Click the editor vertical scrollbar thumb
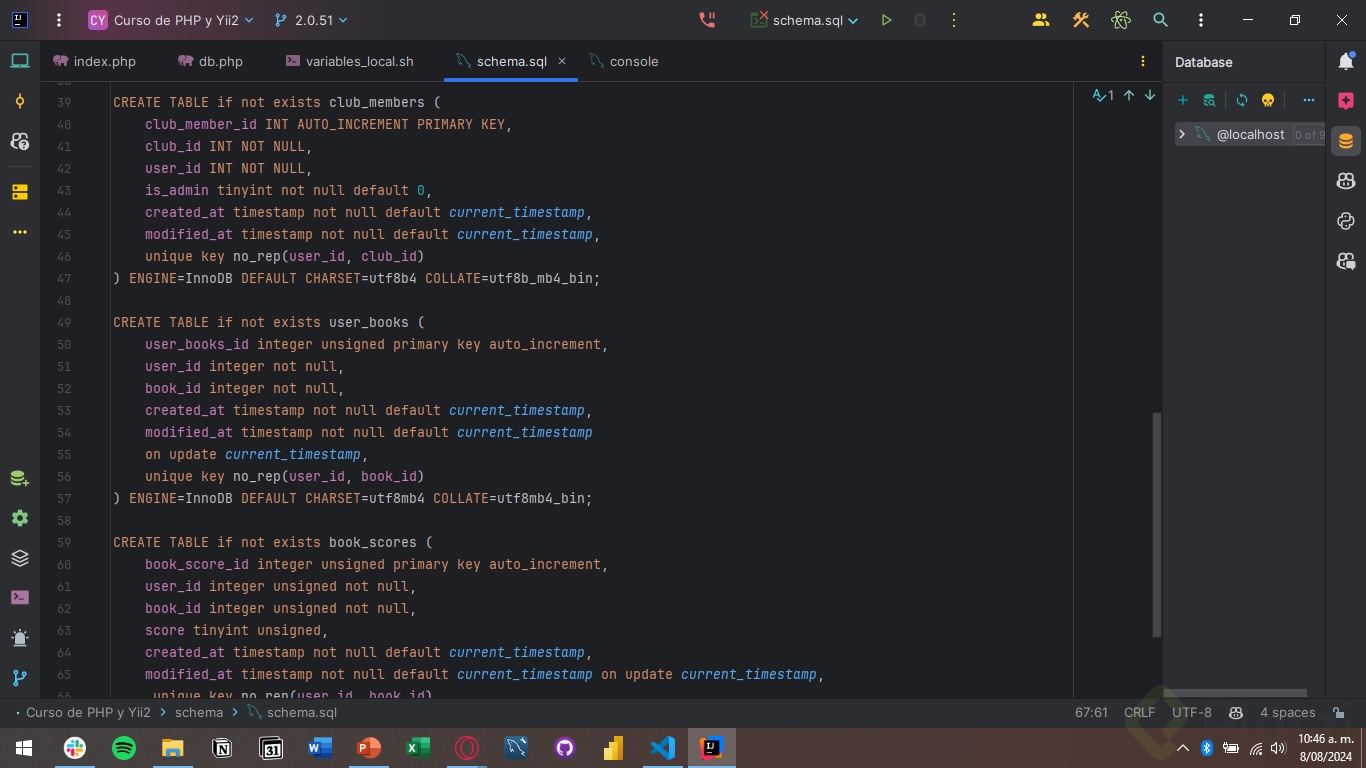Screen dimensions: 1366x768 1157,525
